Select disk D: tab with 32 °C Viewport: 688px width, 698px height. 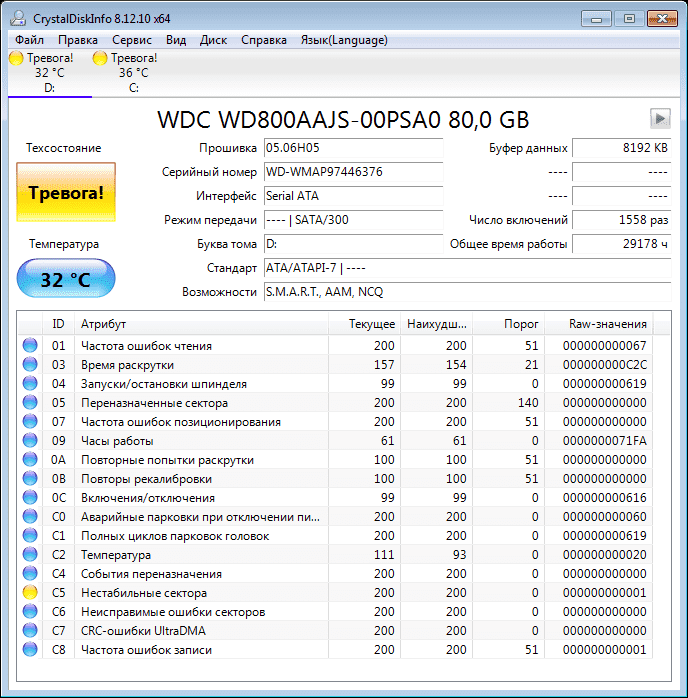click(x=49, y=73)
